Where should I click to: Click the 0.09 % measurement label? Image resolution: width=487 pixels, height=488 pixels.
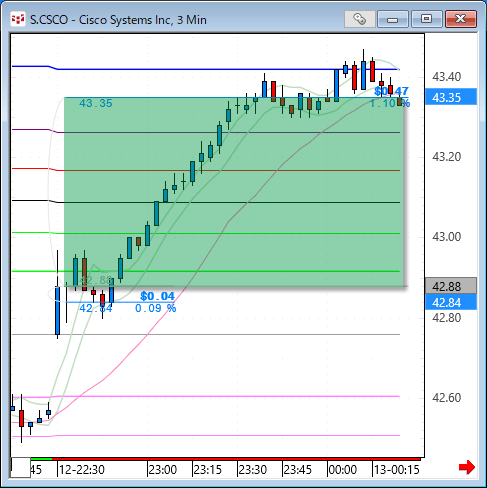click(x=155, y=308)
